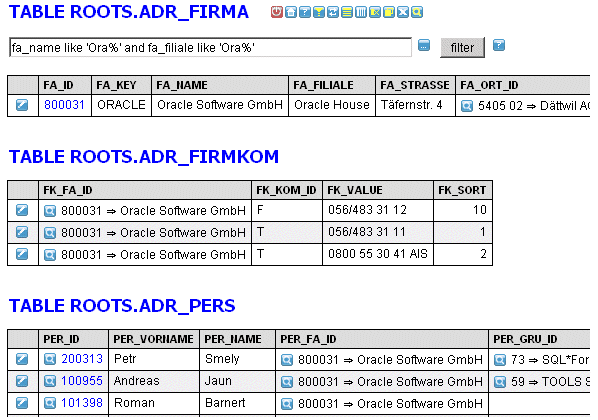Click the filter button

462,48
